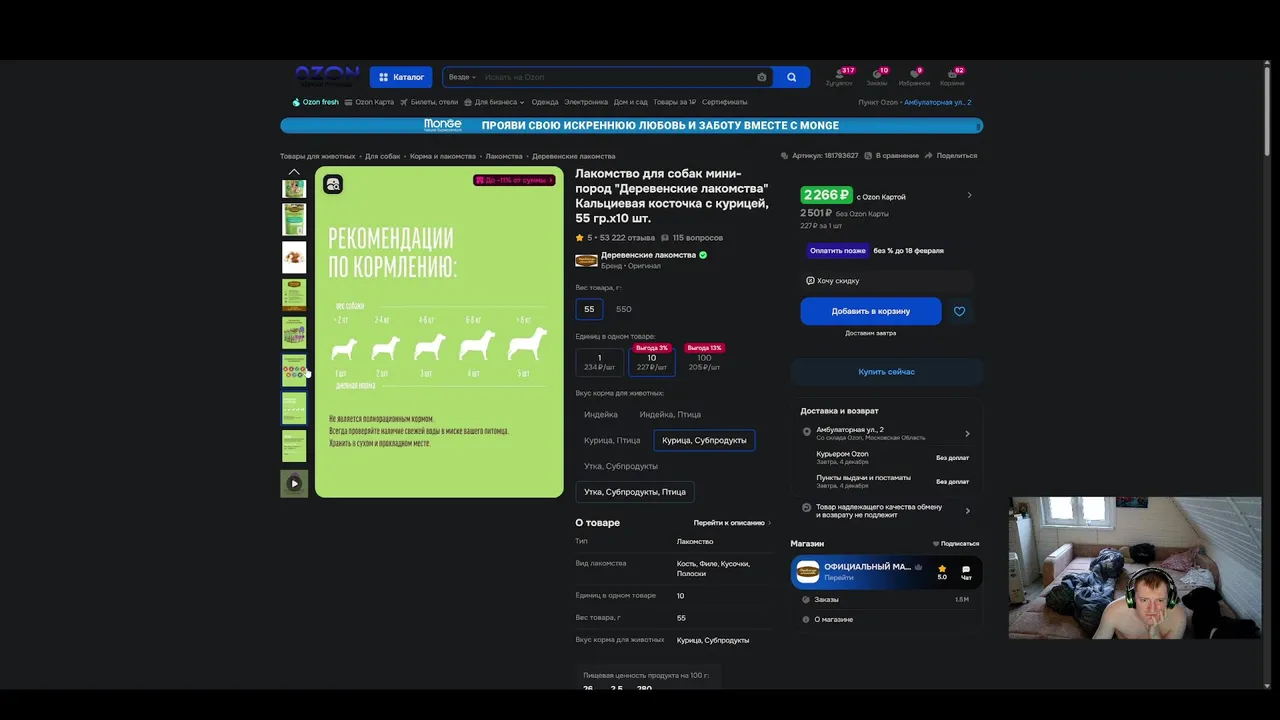Open the Ozon home logo

pyautogui.click(x=327, y=77)
